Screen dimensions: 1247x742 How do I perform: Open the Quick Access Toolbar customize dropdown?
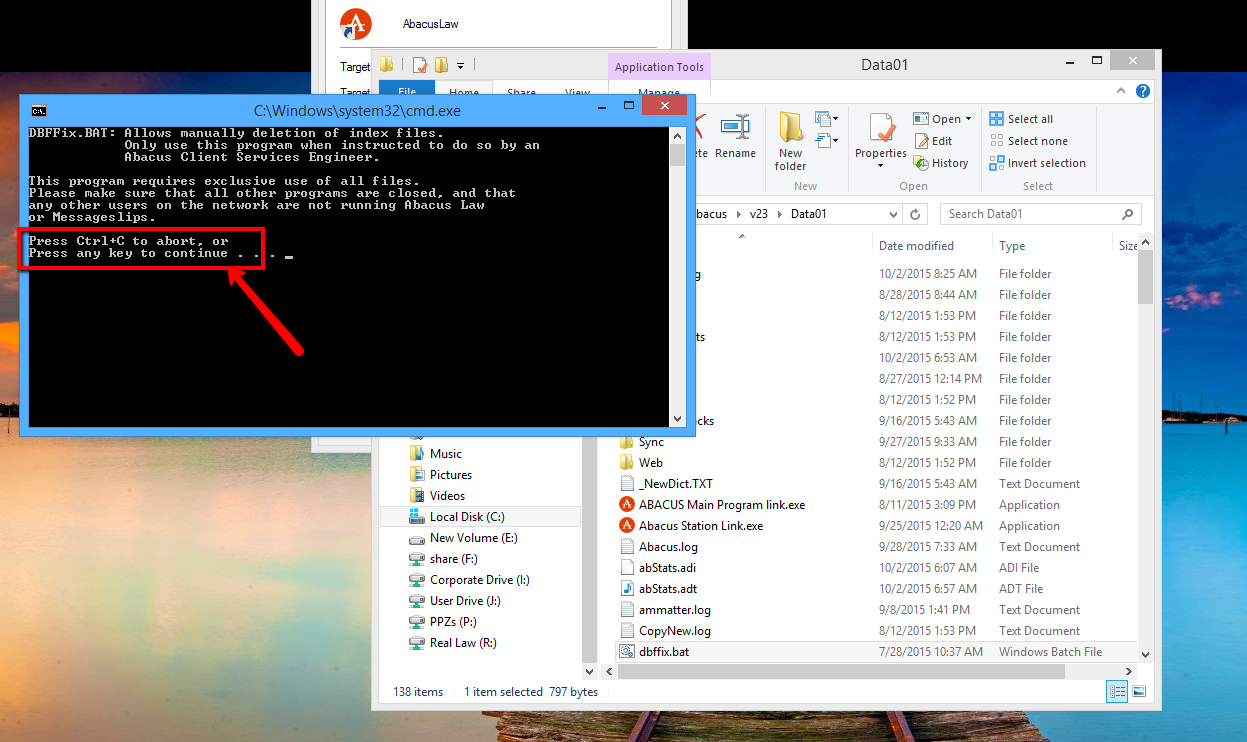[x=461, y=66]
